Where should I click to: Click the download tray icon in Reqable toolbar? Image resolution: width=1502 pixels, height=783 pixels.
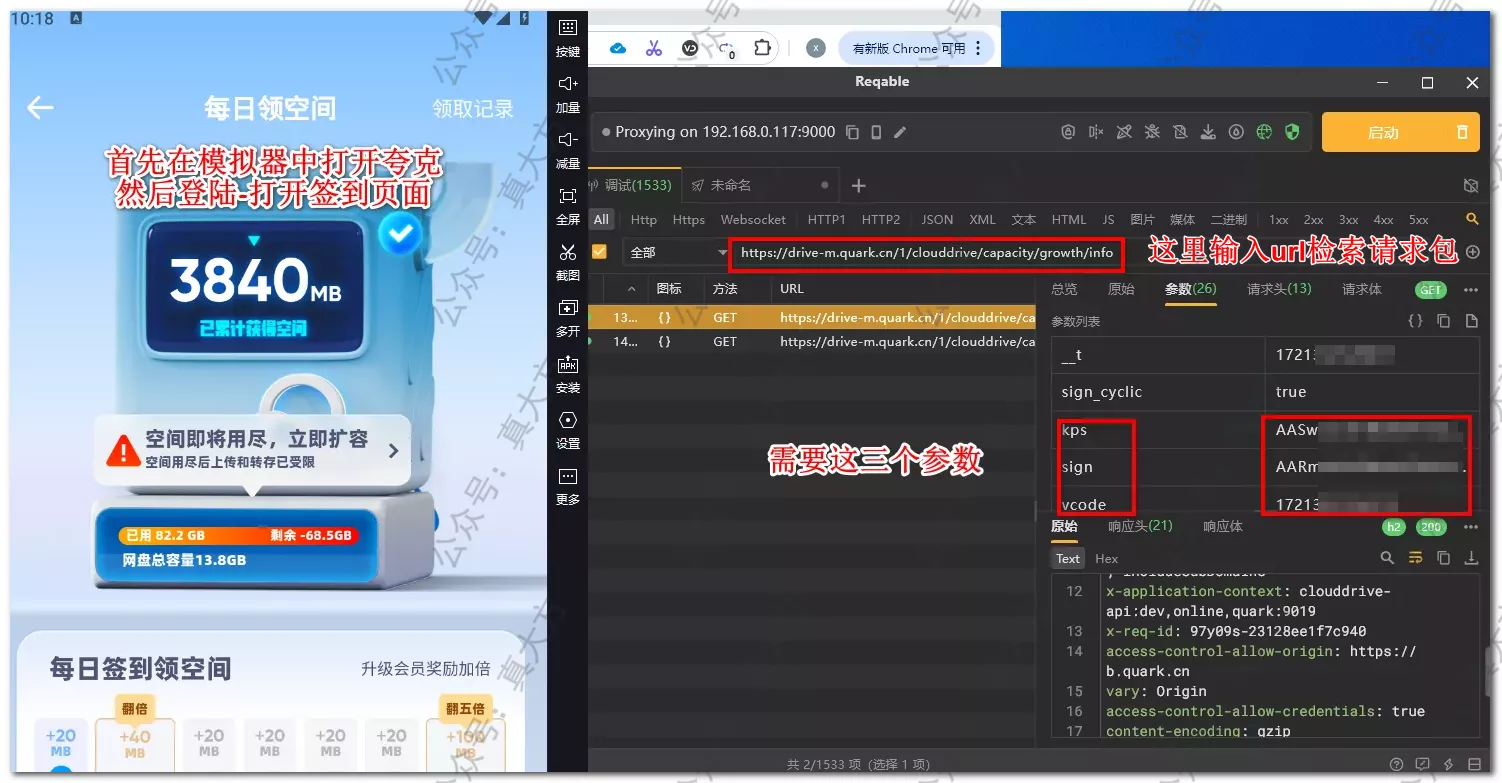pyautogui.click(x=1208, y=132)
